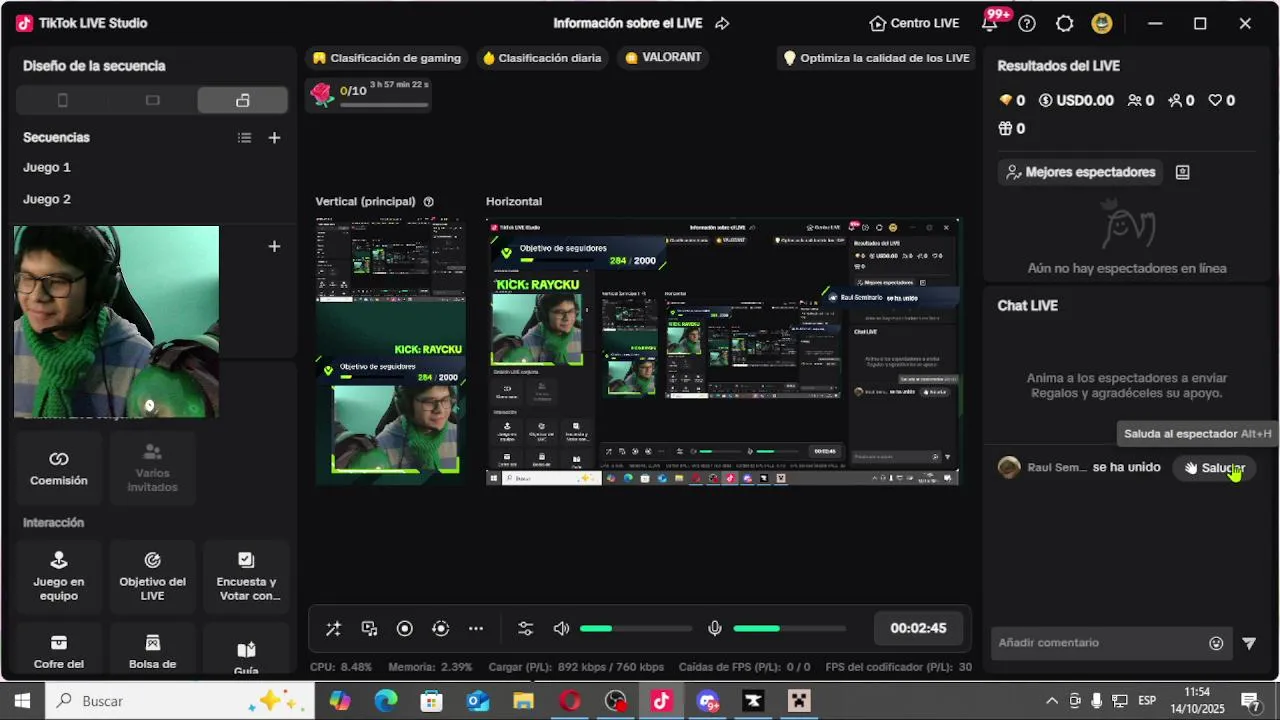Click the CPU: 8.48% status
The image size is (1280, 720).
point(341,667)
